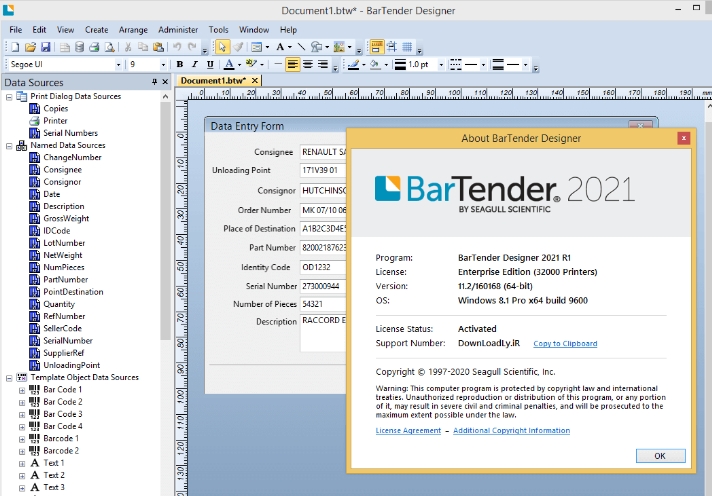
Task: Click the Copy icon in the toolbar
Action: [143, 47]
